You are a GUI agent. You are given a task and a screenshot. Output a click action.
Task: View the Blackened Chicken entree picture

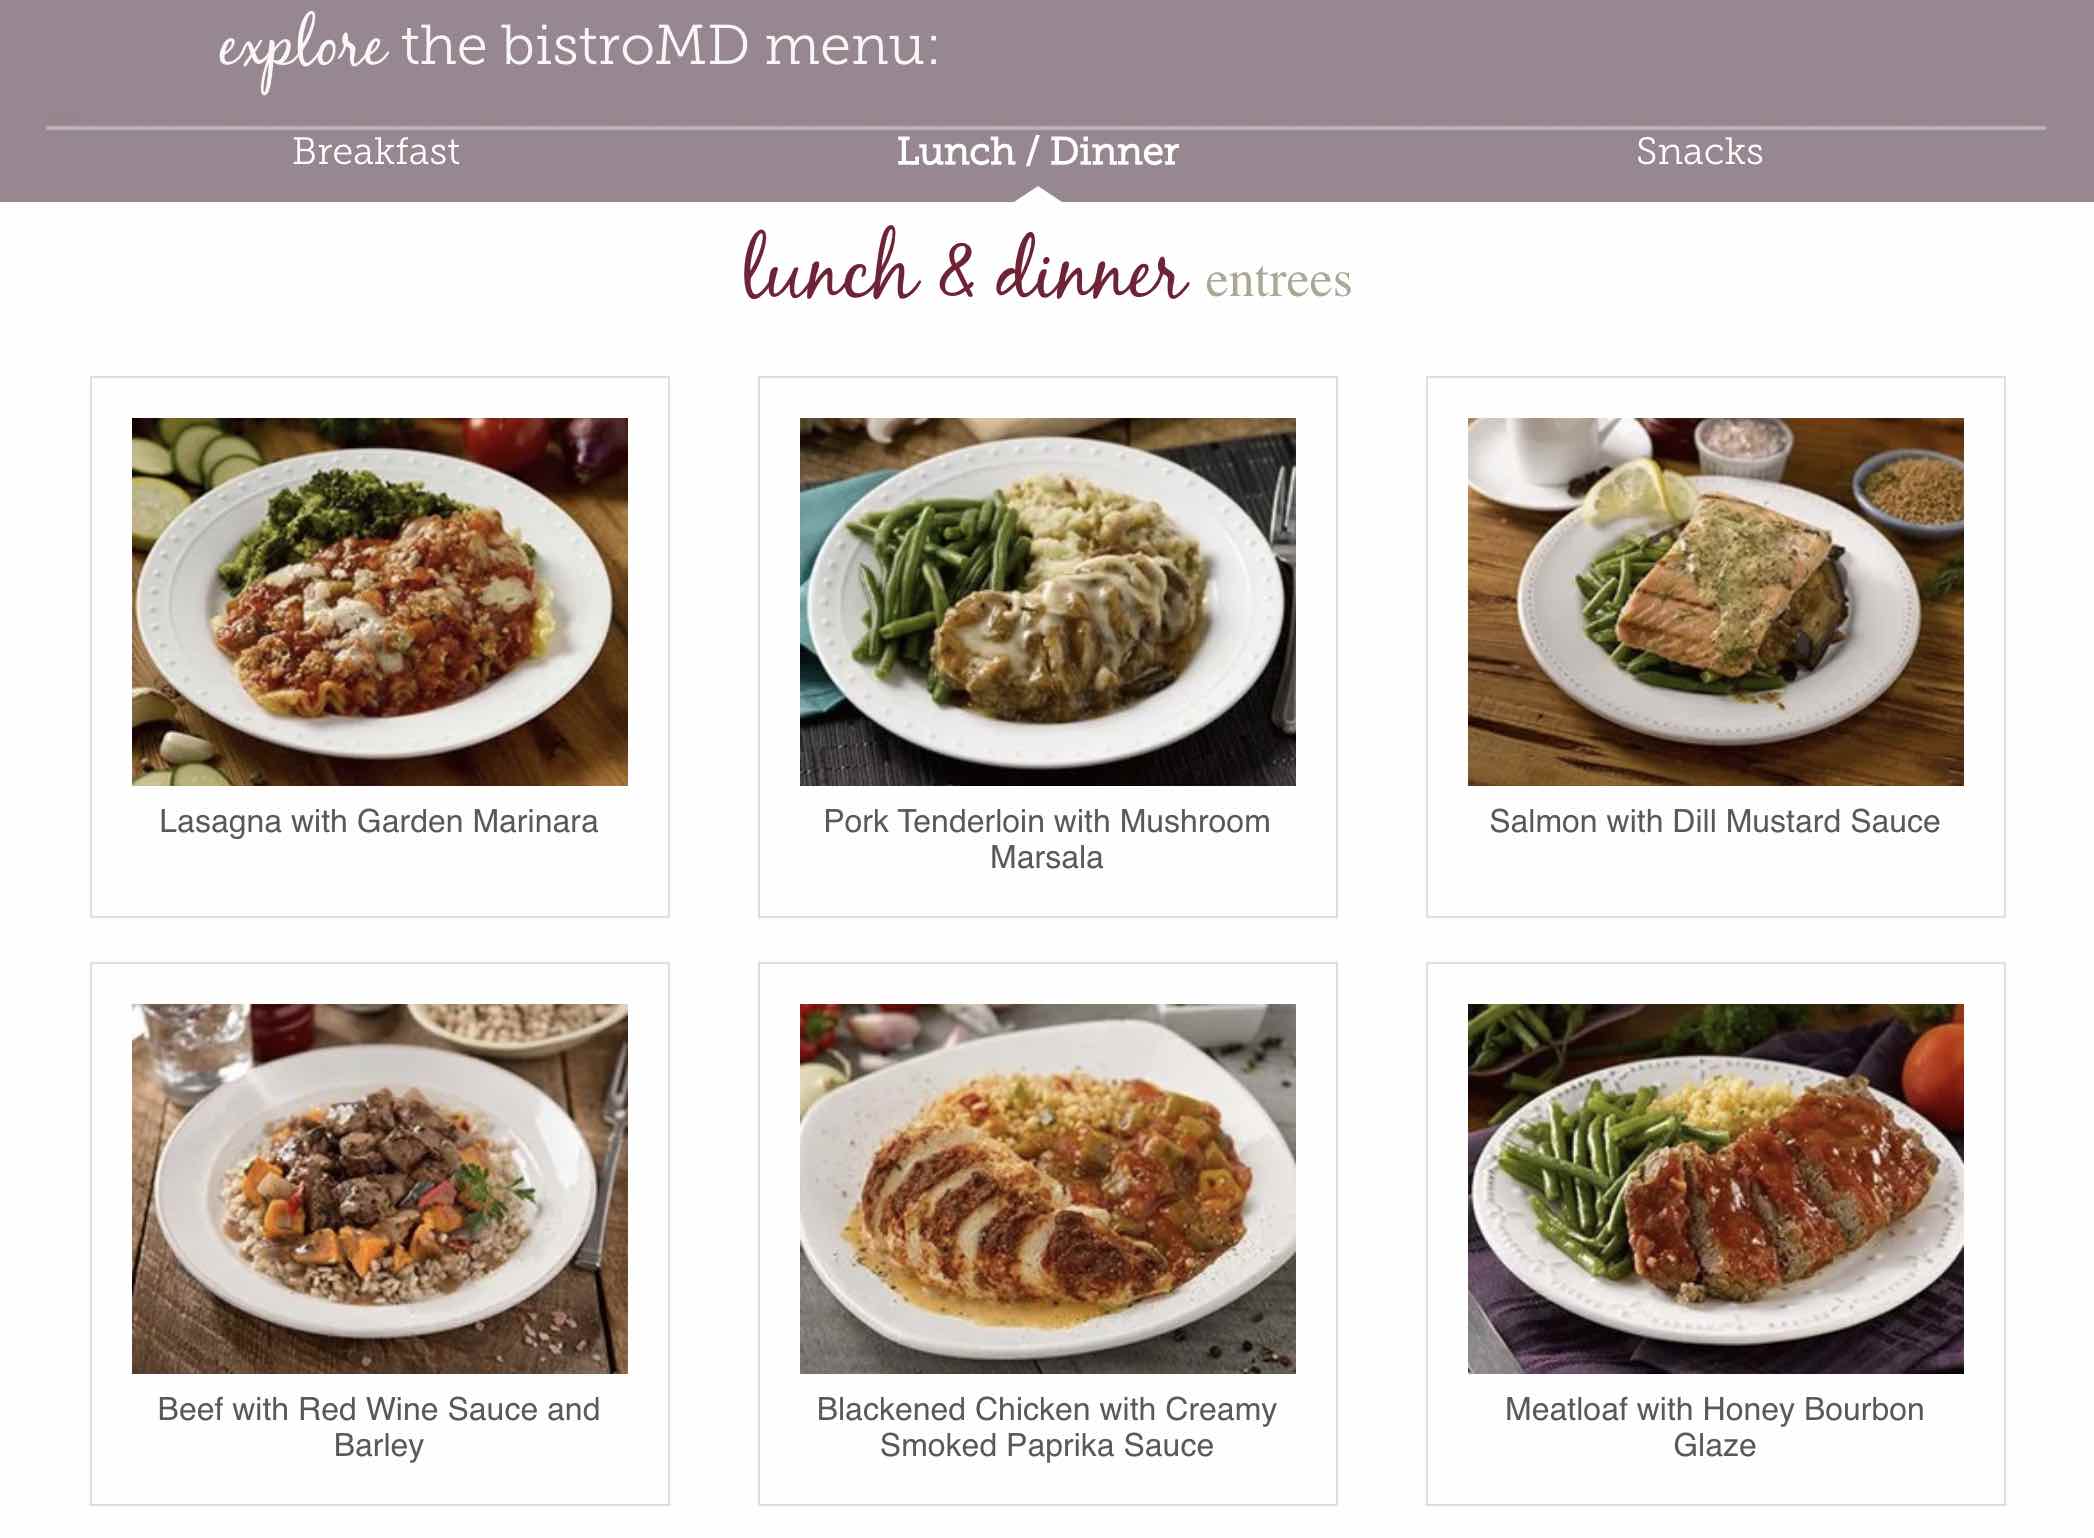pyautogui.click(x=1048, y=1188)
